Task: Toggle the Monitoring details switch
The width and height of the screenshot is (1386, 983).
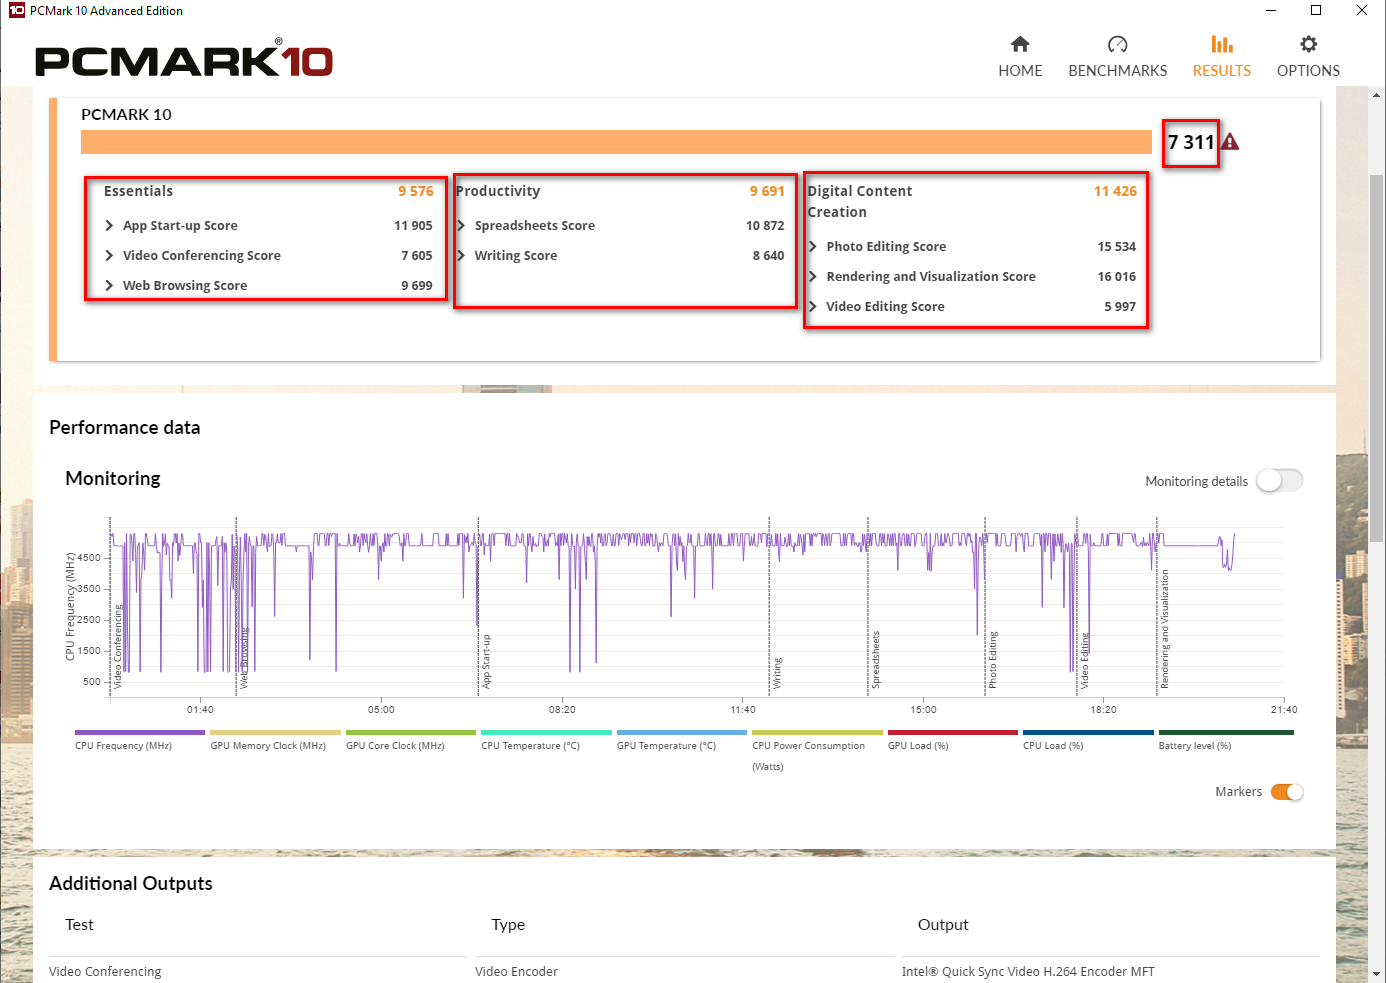Action: pyautogui.click(x=1279, y=481)
